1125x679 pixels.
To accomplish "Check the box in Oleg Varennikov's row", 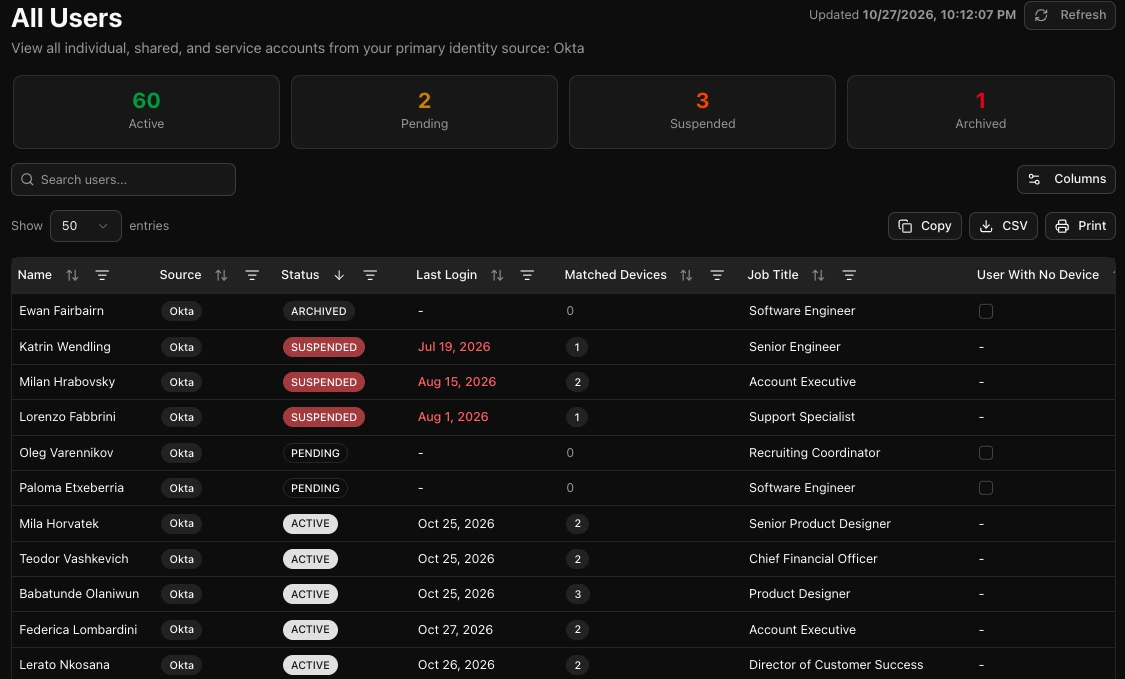I will click(986, 453).
